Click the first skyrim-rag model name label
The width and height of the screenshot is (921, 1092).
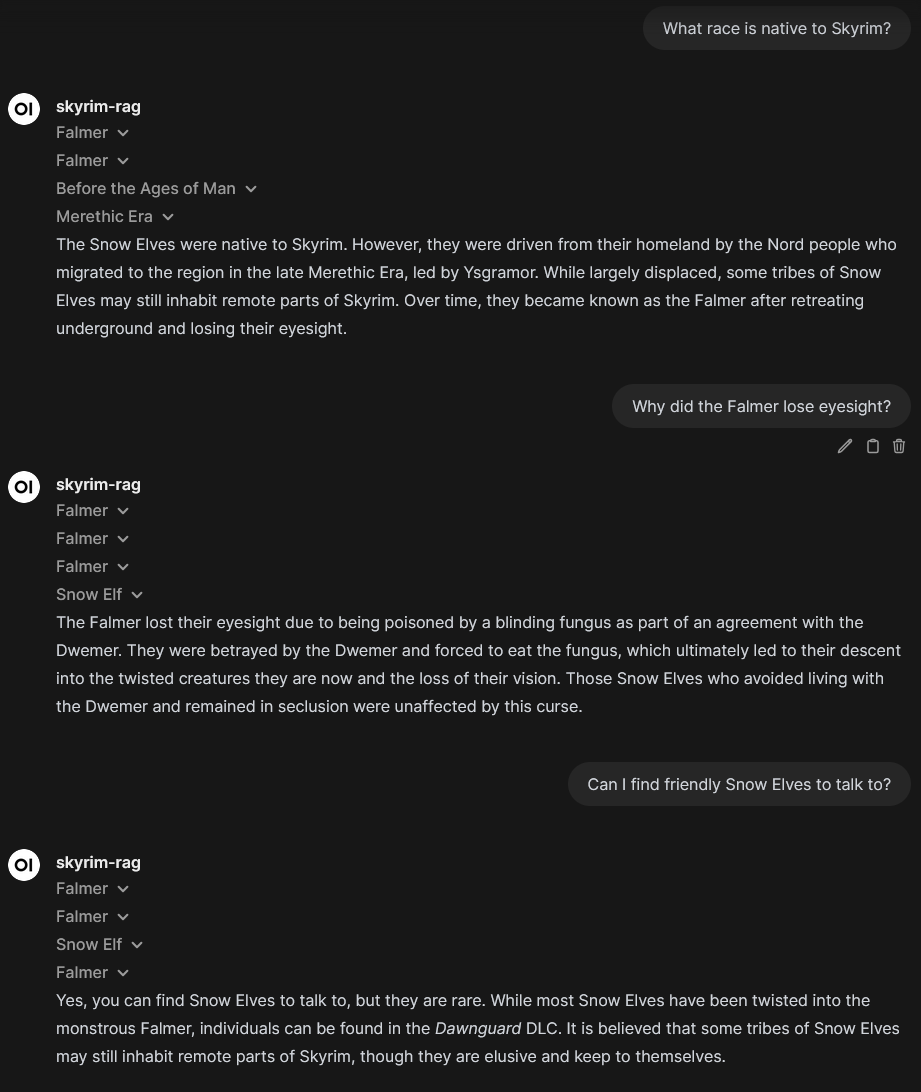[x=98, y=107]
